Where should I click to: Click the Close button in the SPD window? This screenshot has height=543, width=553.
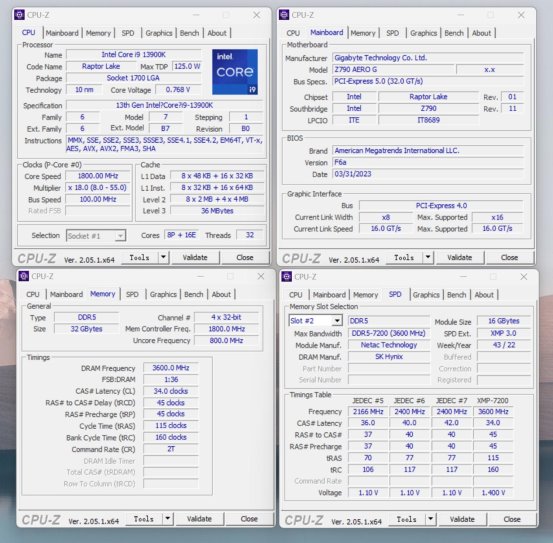click(512, 519)
